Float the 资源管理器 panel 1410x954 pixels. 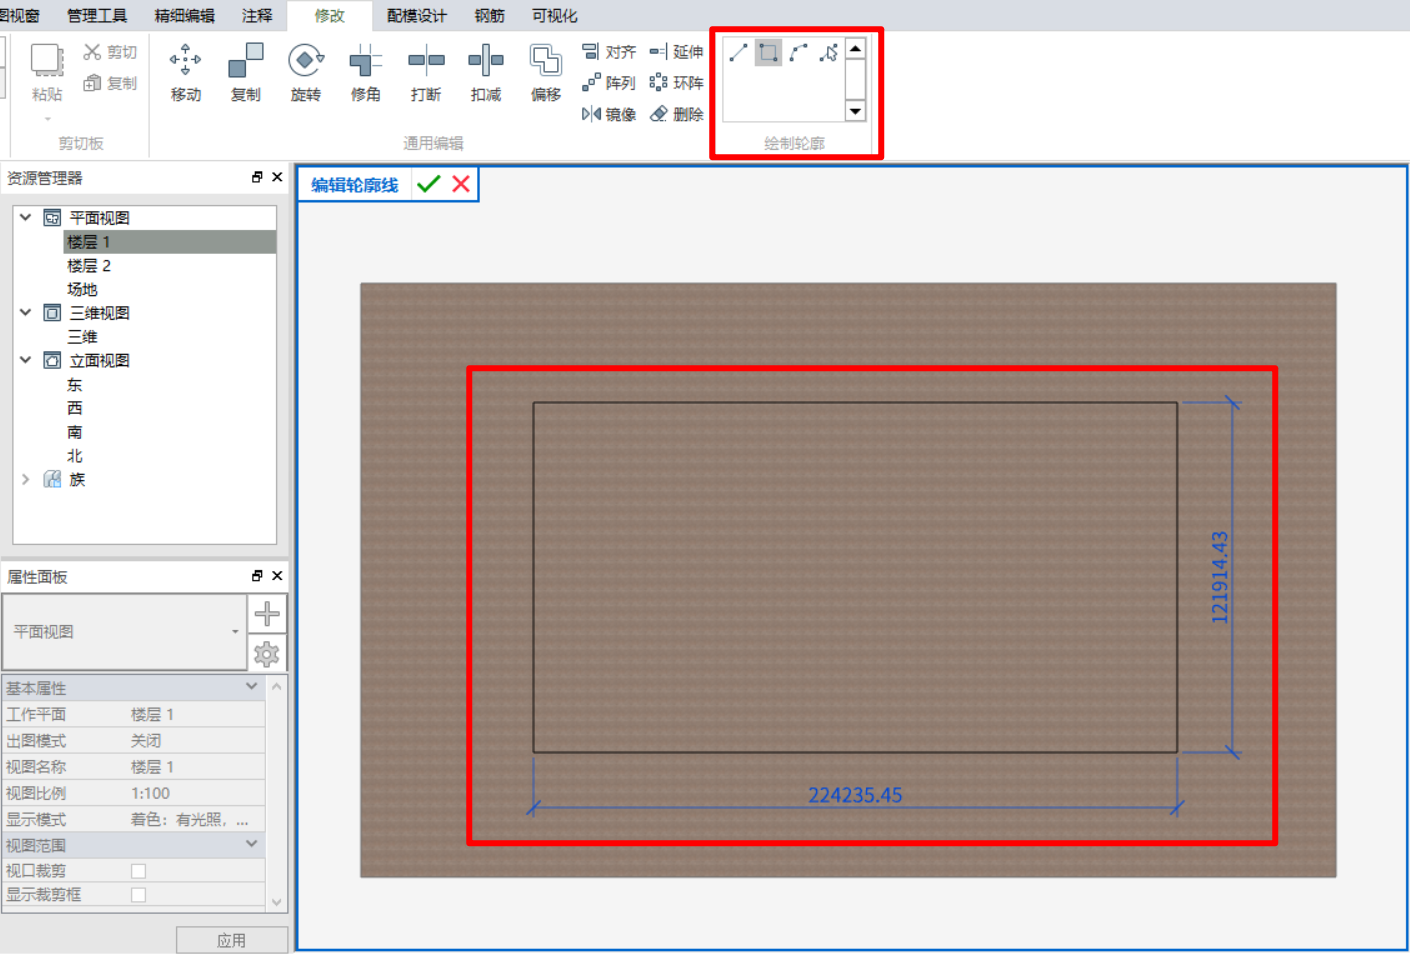257,177
